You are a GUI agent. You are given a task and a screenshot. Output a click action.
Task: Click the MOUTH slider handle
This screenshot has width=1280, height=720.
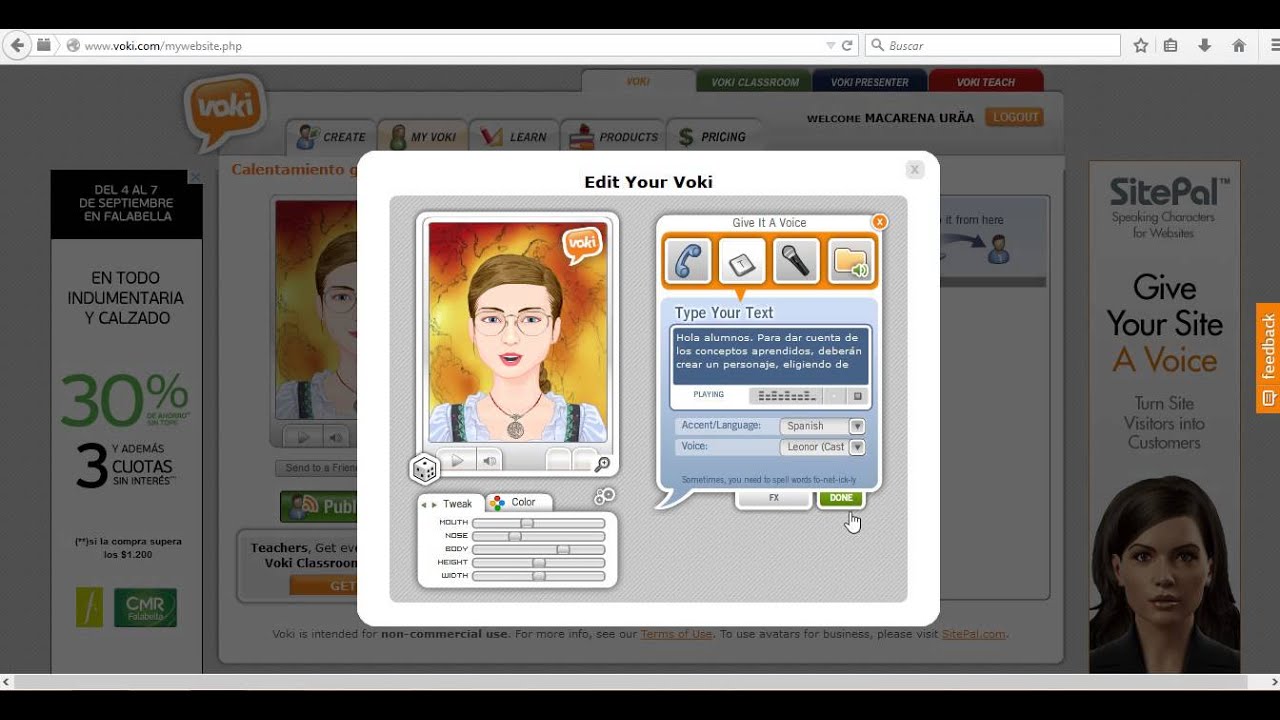(x=527, y=523)
